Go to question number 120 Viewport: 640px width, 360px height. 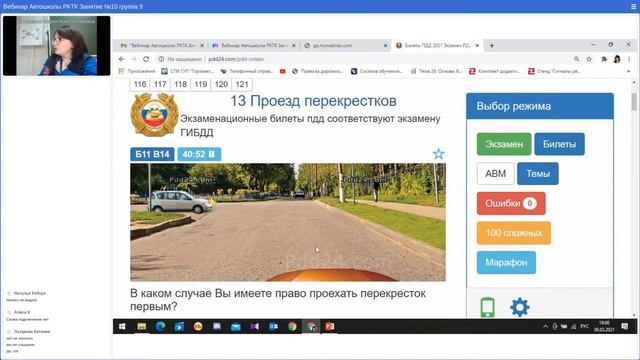[x=221, y=84]
